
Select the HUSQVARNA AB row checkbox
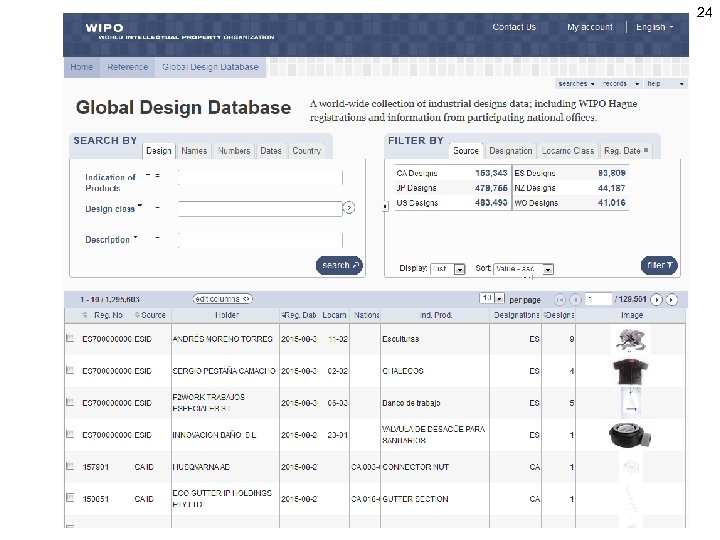[x=70, y=467]
